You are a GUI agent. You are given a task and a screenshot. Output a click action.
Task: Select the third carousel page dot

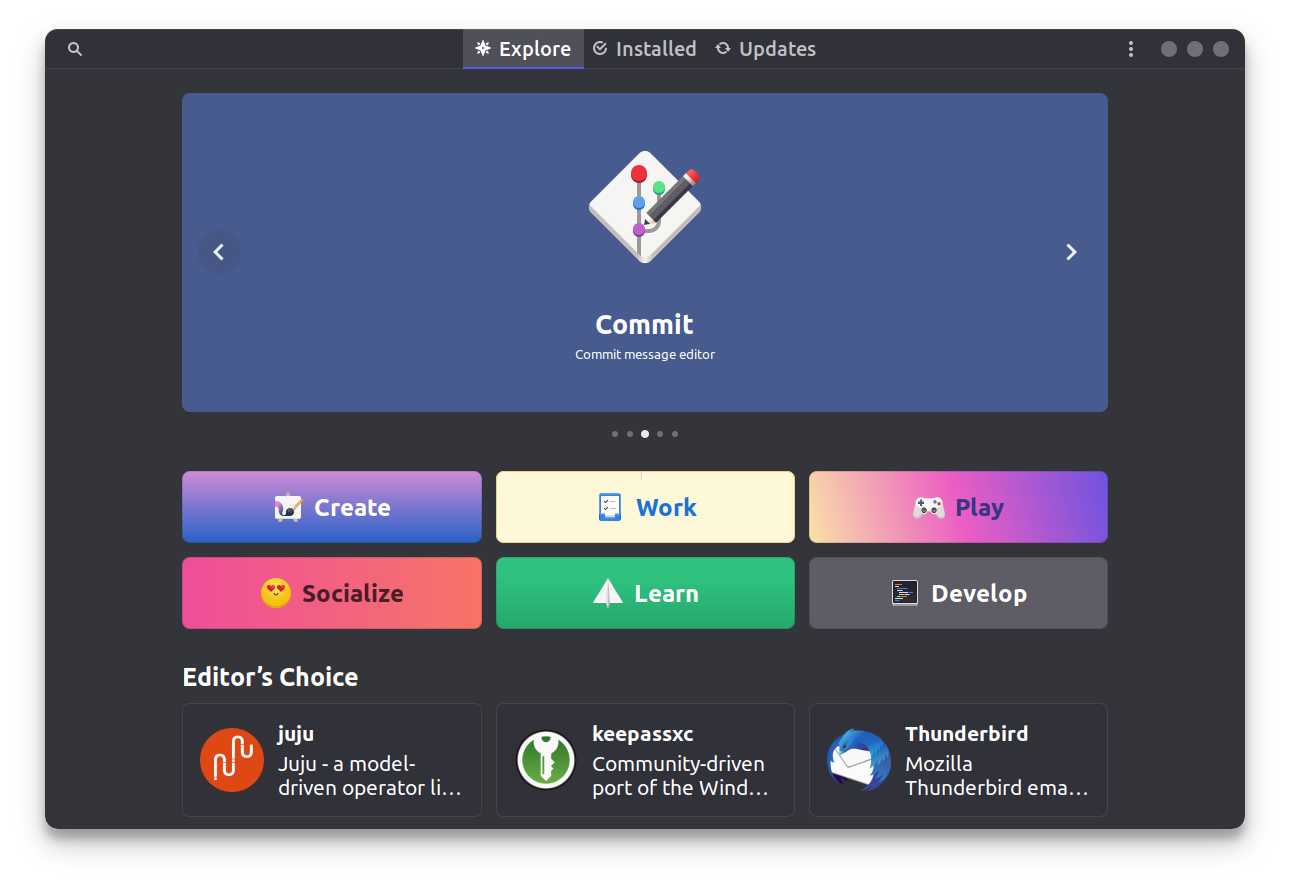coord(644,434)
